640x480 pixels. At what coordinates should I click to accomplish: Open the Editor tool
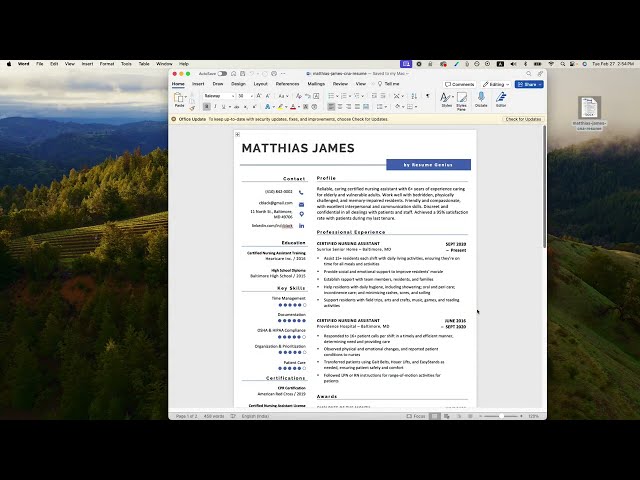501,100
